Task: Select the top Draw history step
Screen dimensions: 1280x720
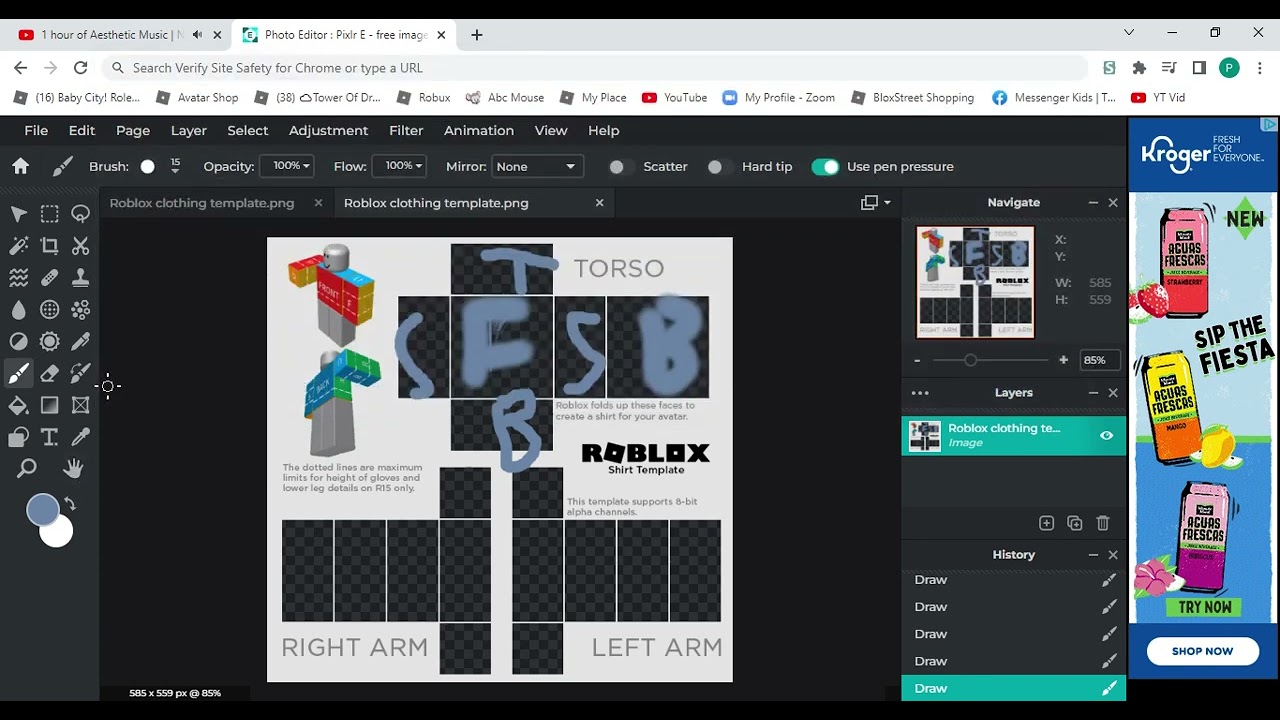Action: 1014,580
